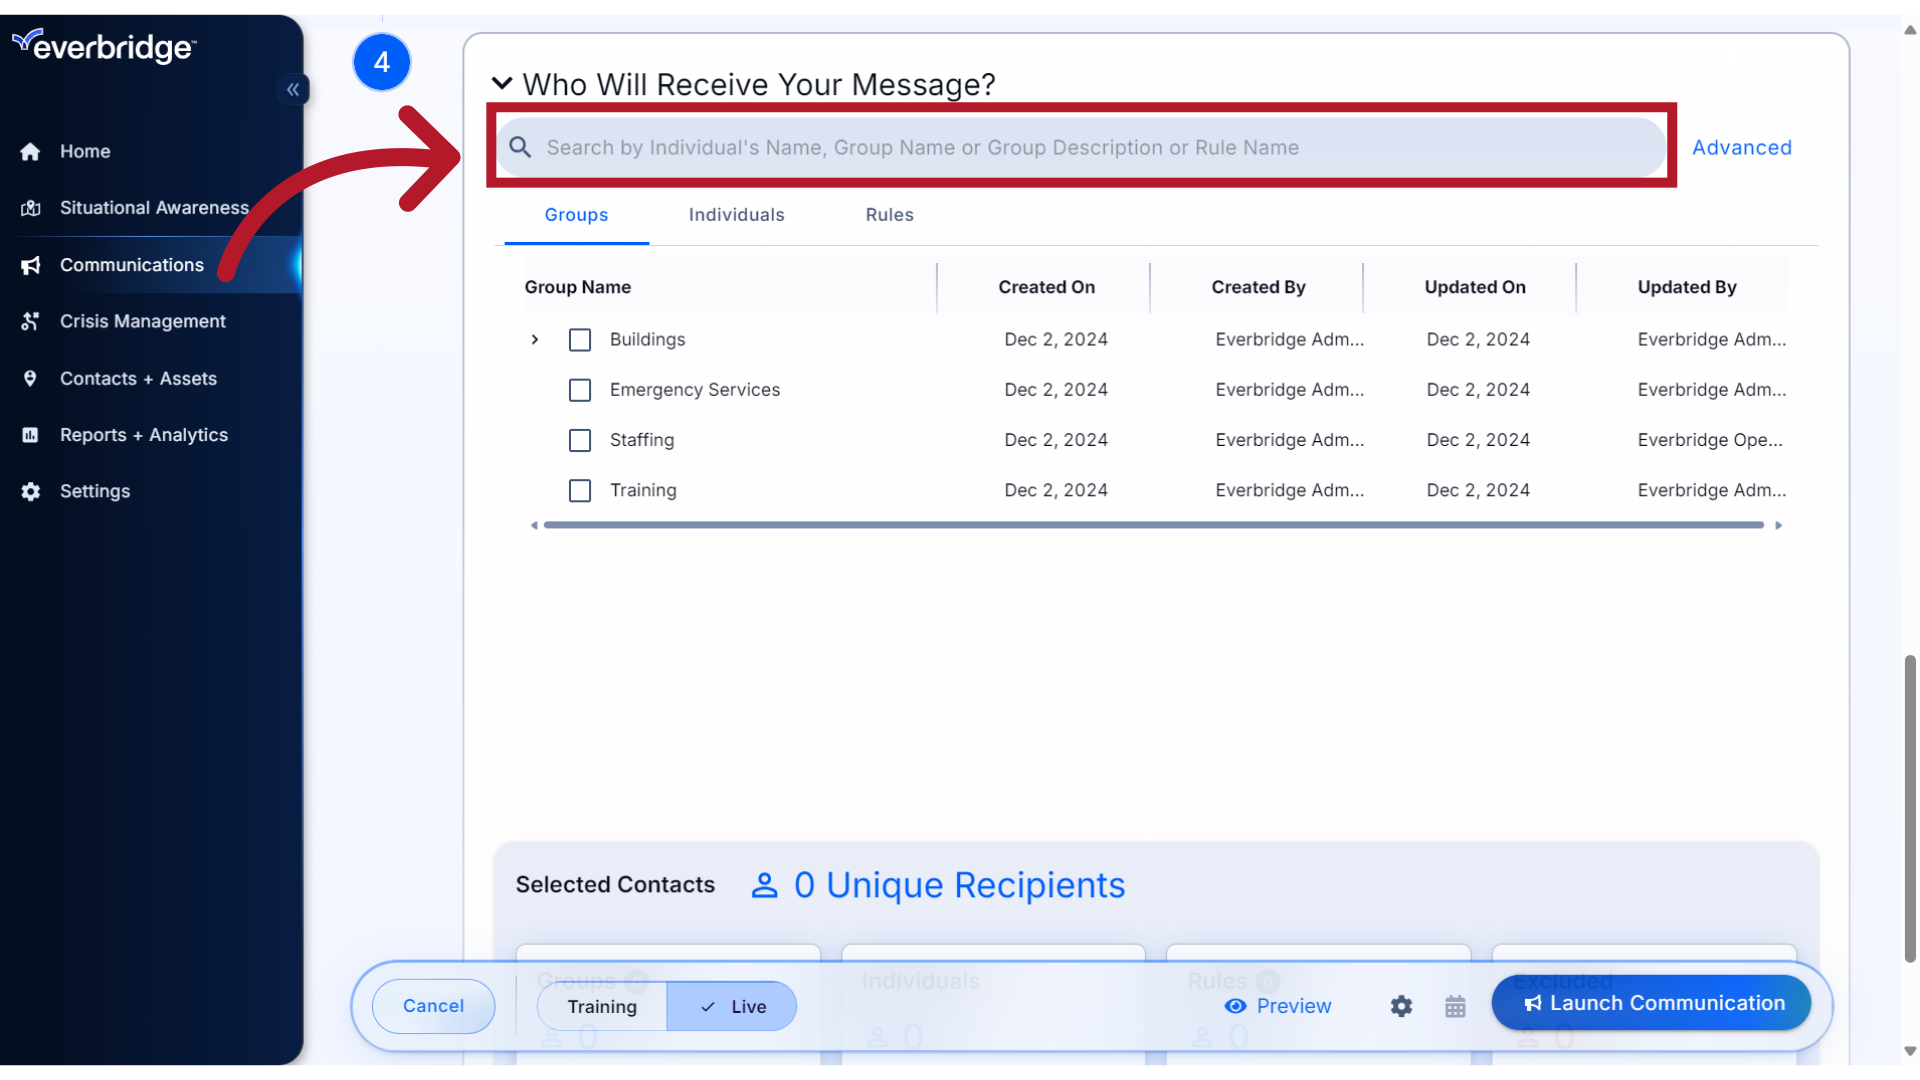
Task: Select the Situational Awareness sidebar icon
Action: click(30, 207)
